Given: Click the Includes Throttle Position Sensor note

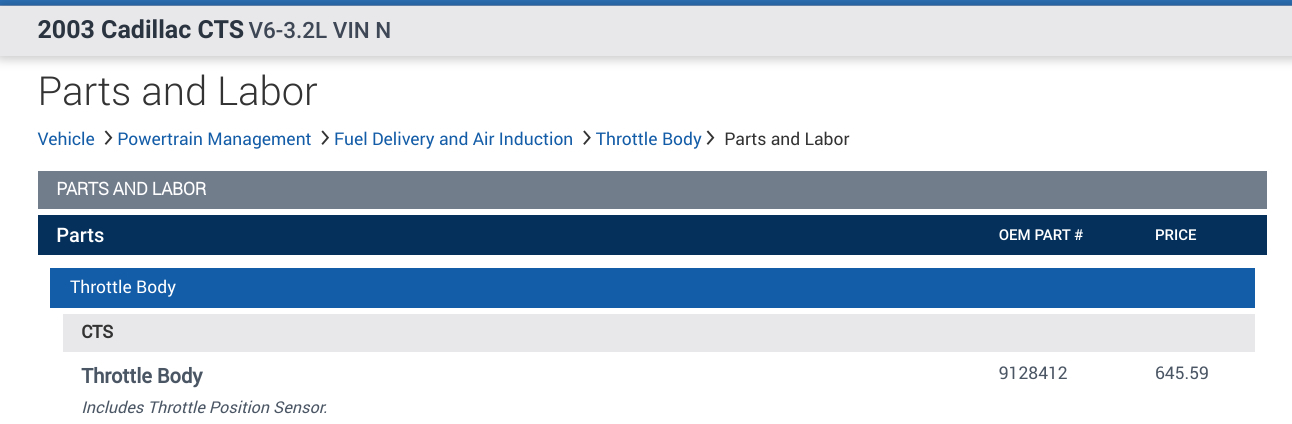Looking at the screenshot, I should (x=204, y=407).
